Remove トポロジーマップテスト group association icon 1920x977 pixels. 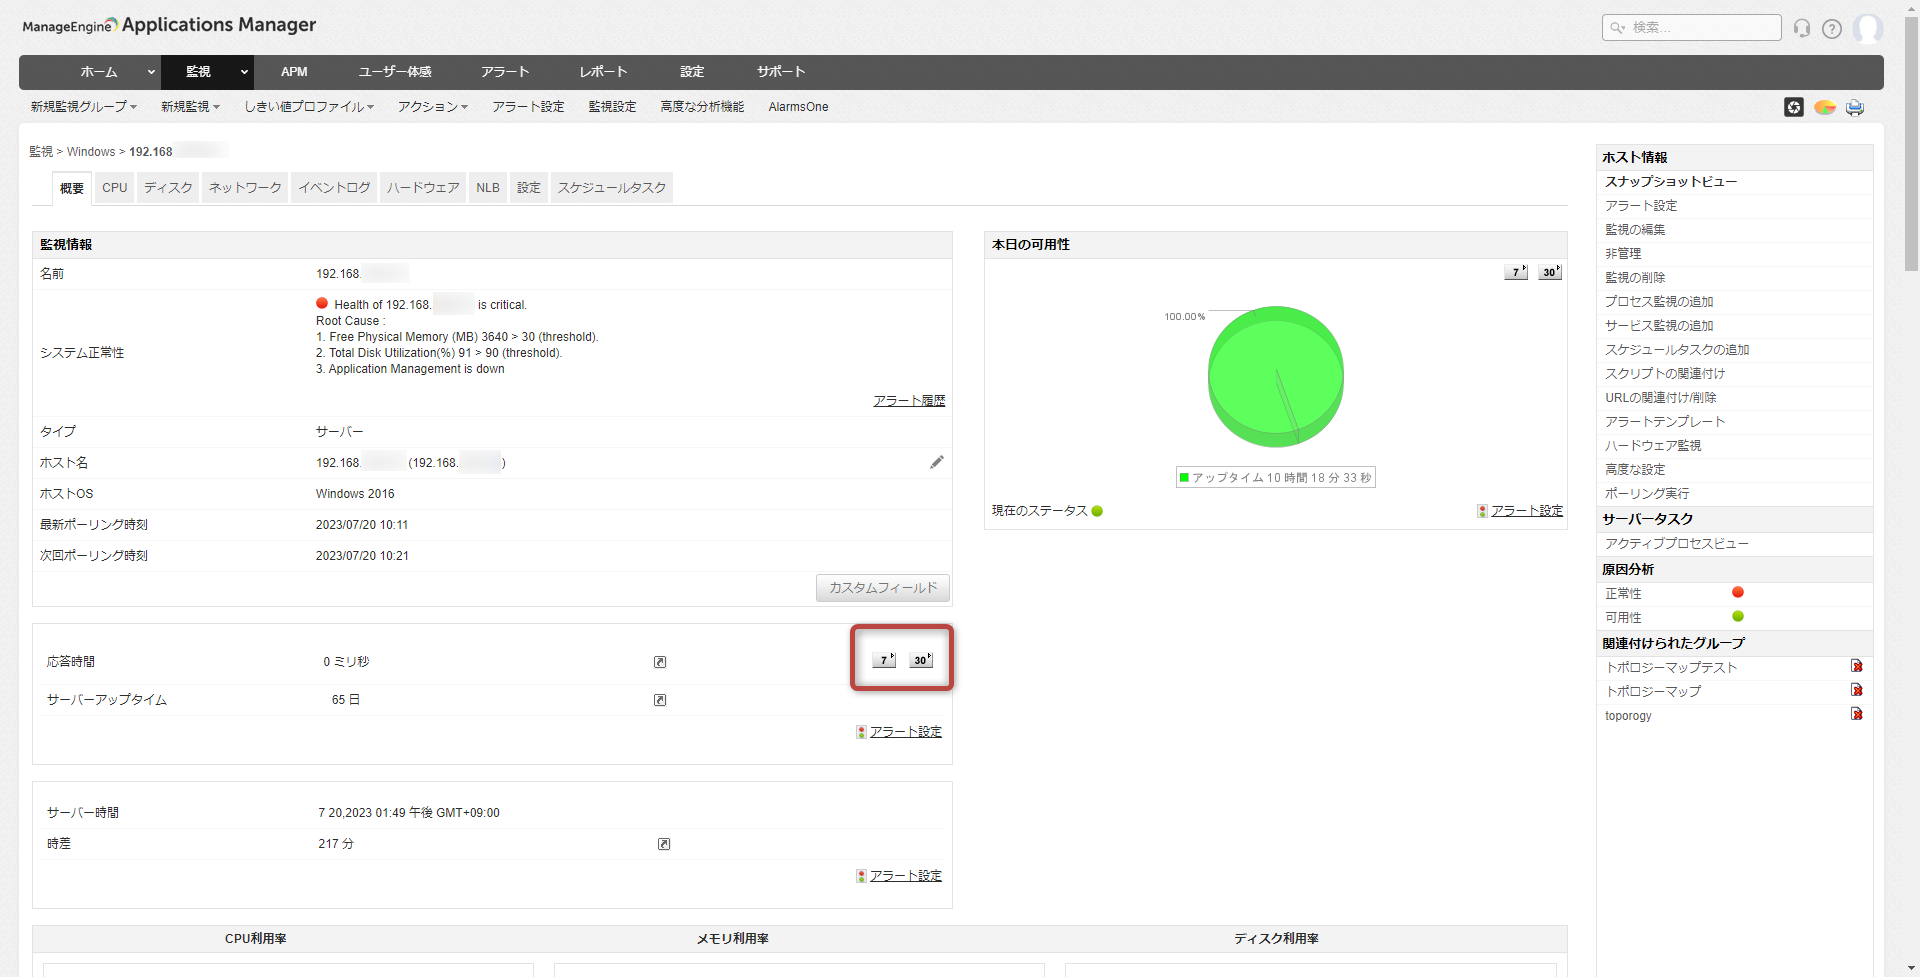[1856, 666]
